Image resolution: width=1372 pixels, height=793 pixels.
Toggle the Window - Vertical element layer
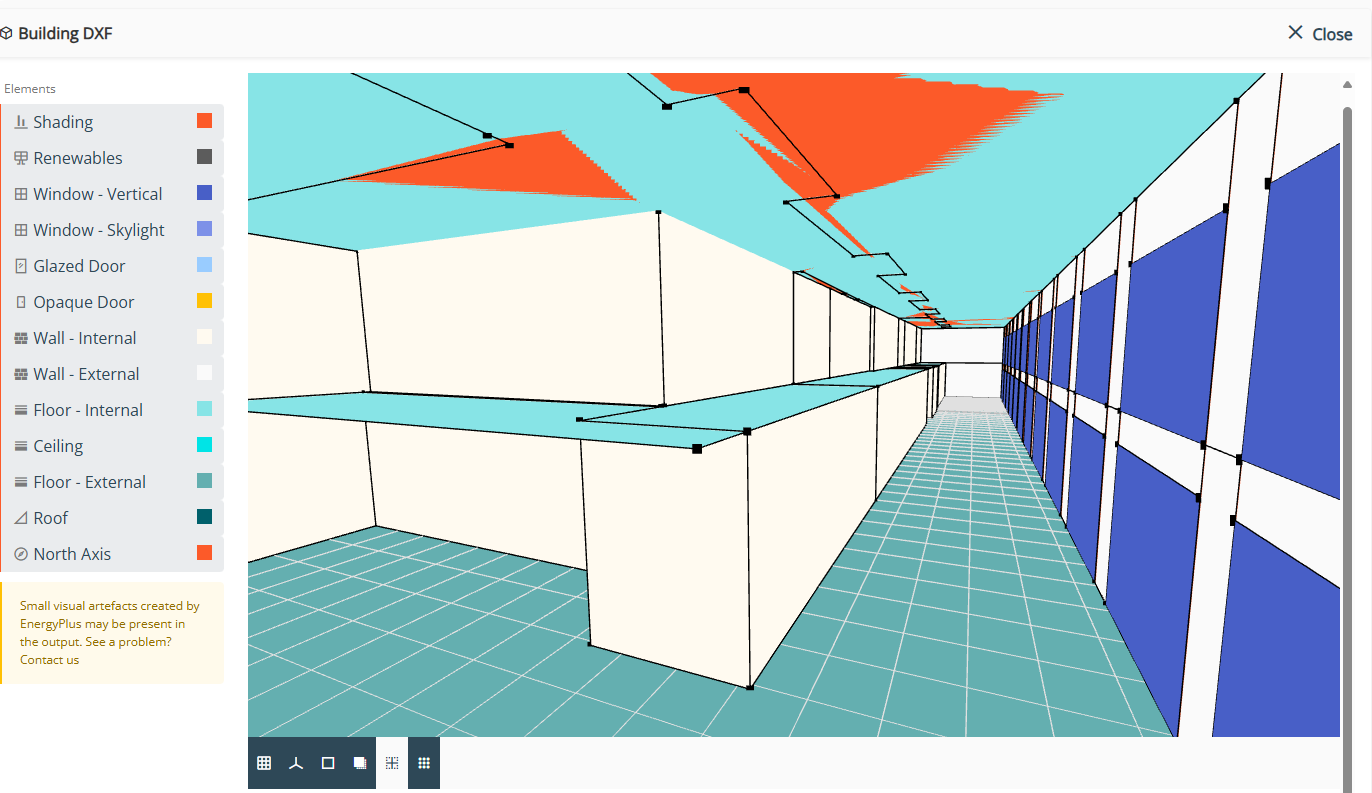coord(97,194)
